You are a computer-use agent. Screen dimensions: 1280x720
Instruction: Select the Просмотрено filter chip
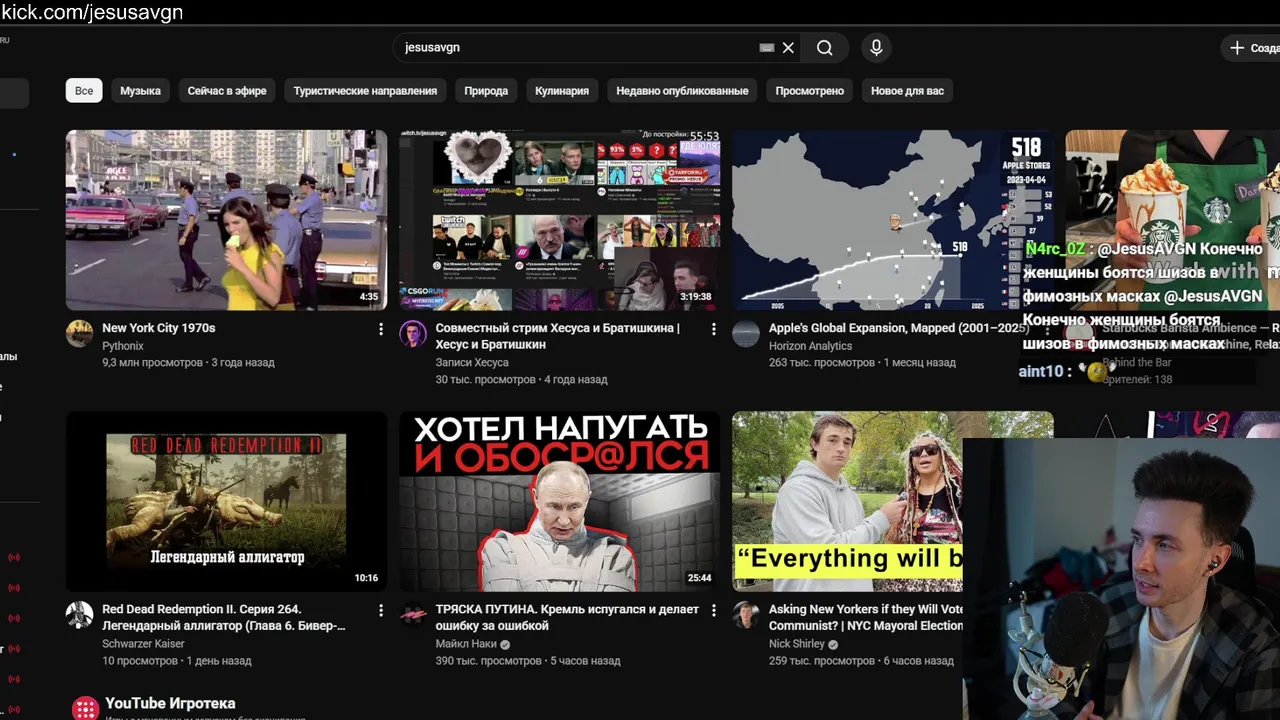(x=810, y=90)
